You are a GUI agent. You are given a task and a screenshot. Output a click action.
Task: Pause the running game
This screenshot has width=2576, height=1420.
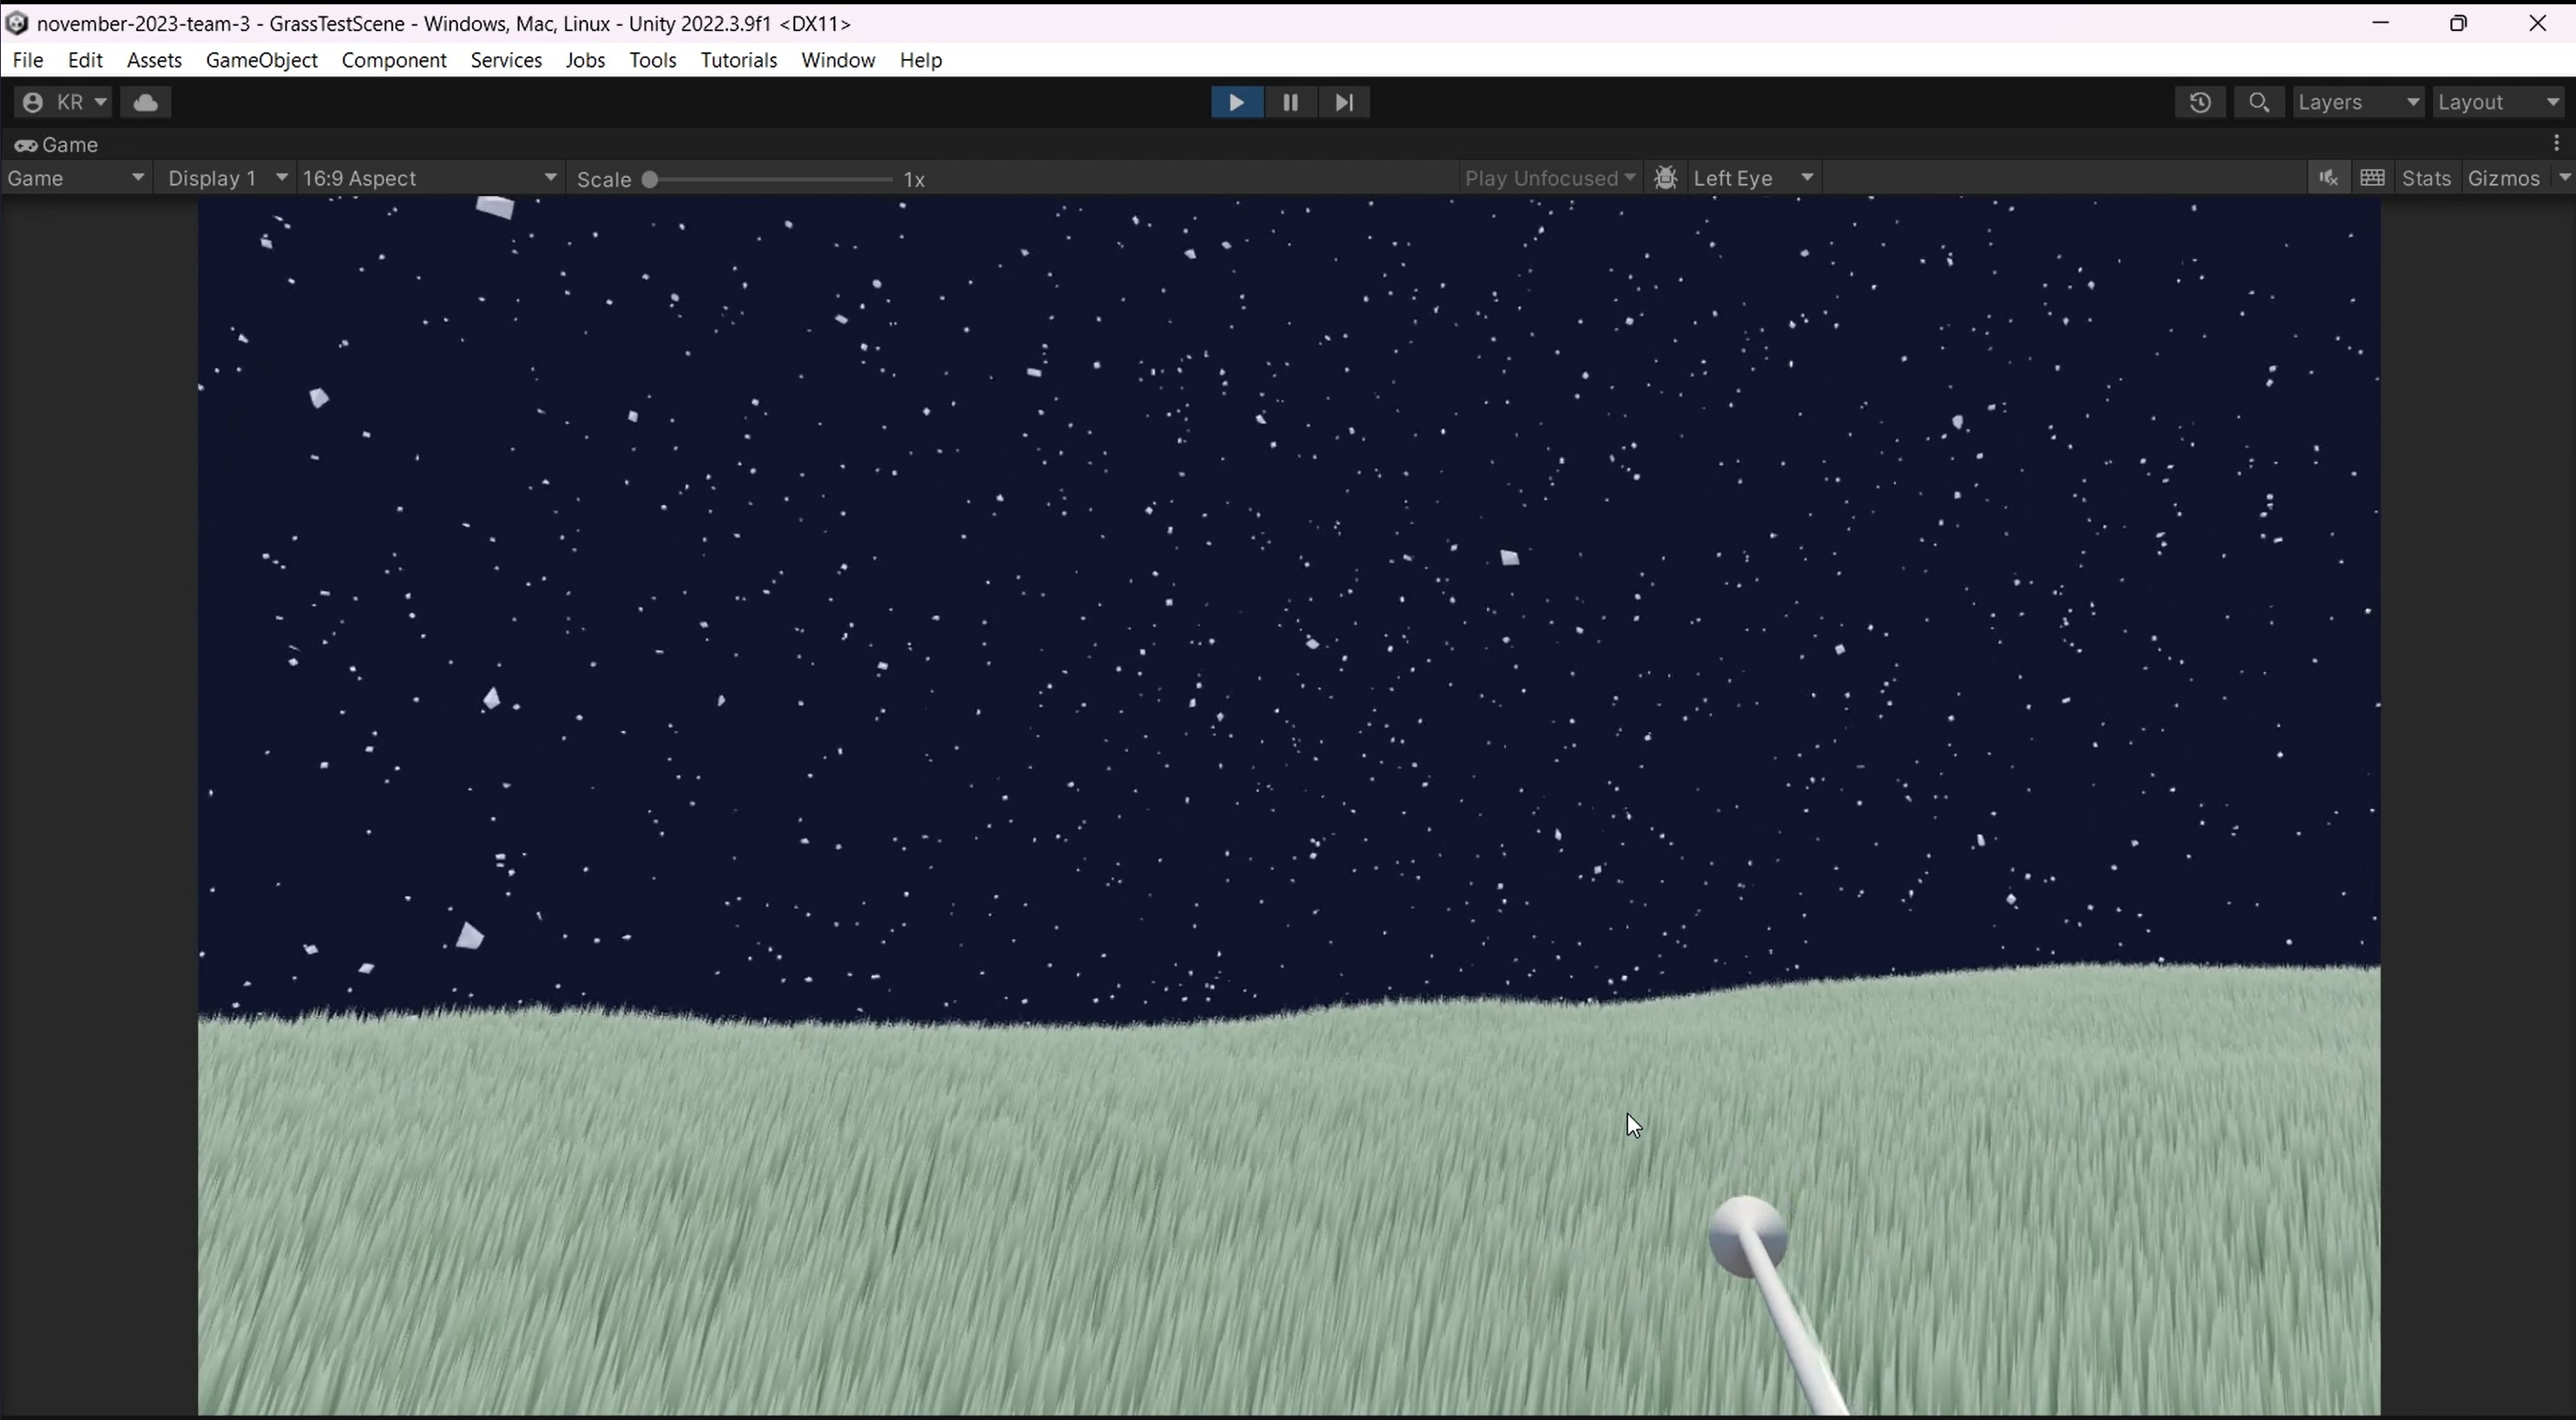[1290, 102]
